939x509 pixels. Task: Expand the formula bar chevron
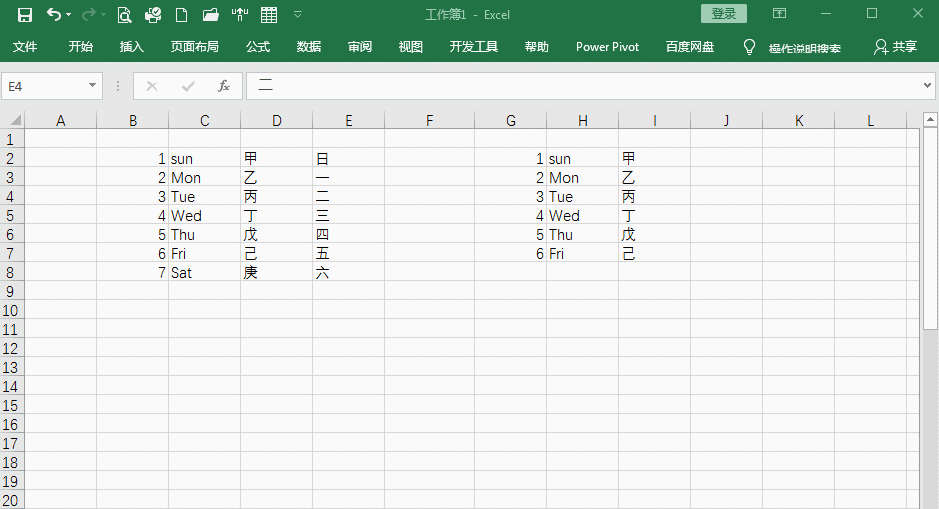tap(927, 86)
